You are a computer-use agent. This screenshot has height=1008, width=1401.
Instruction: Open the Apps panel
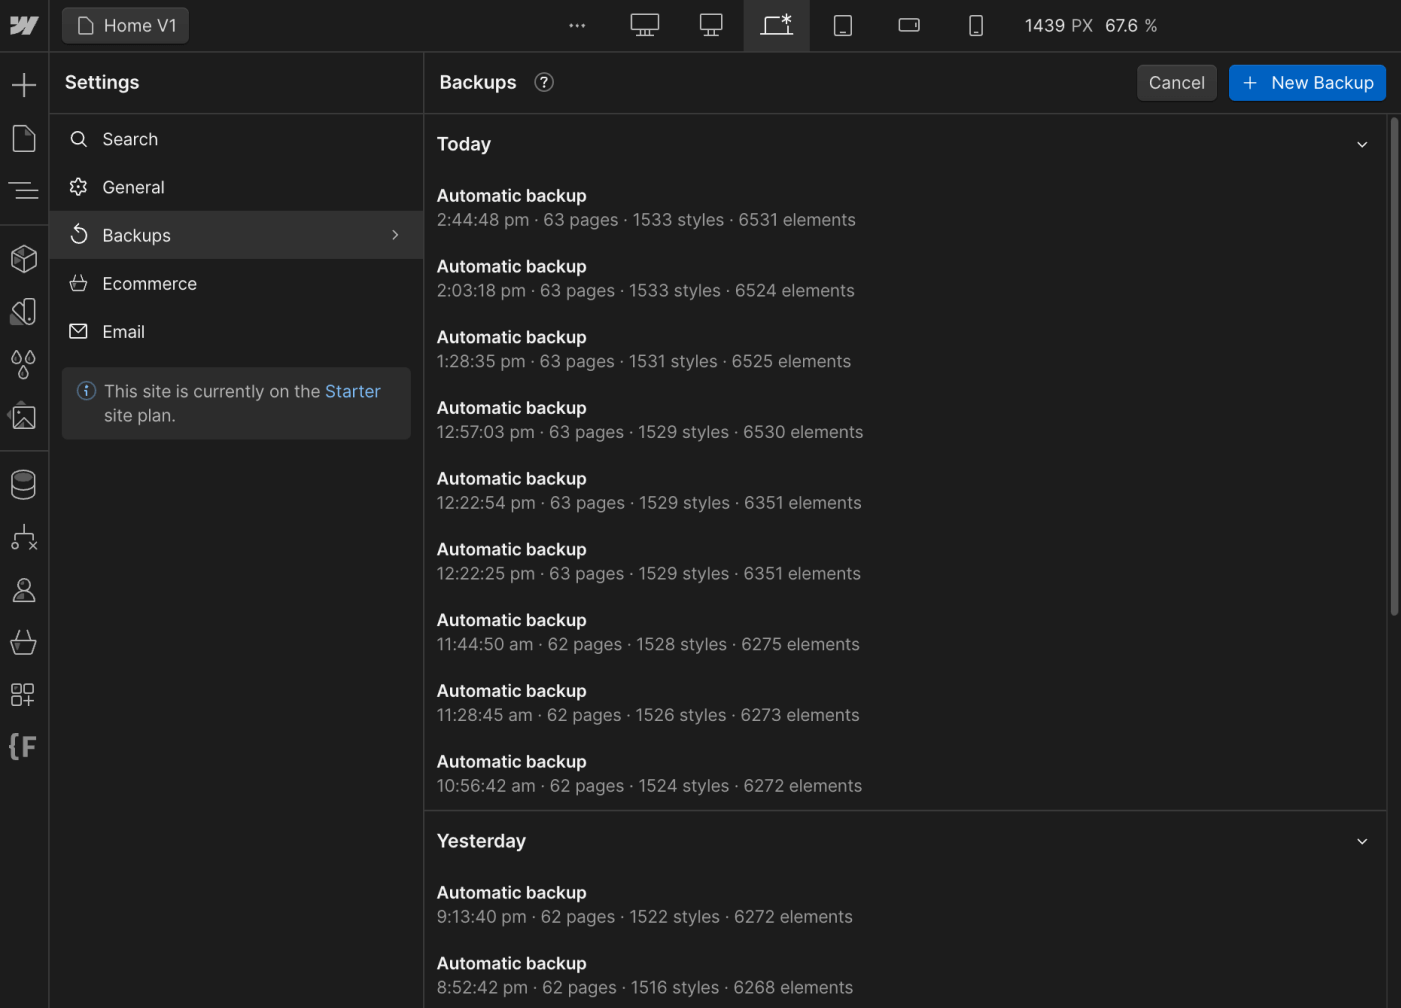(23, 694)
